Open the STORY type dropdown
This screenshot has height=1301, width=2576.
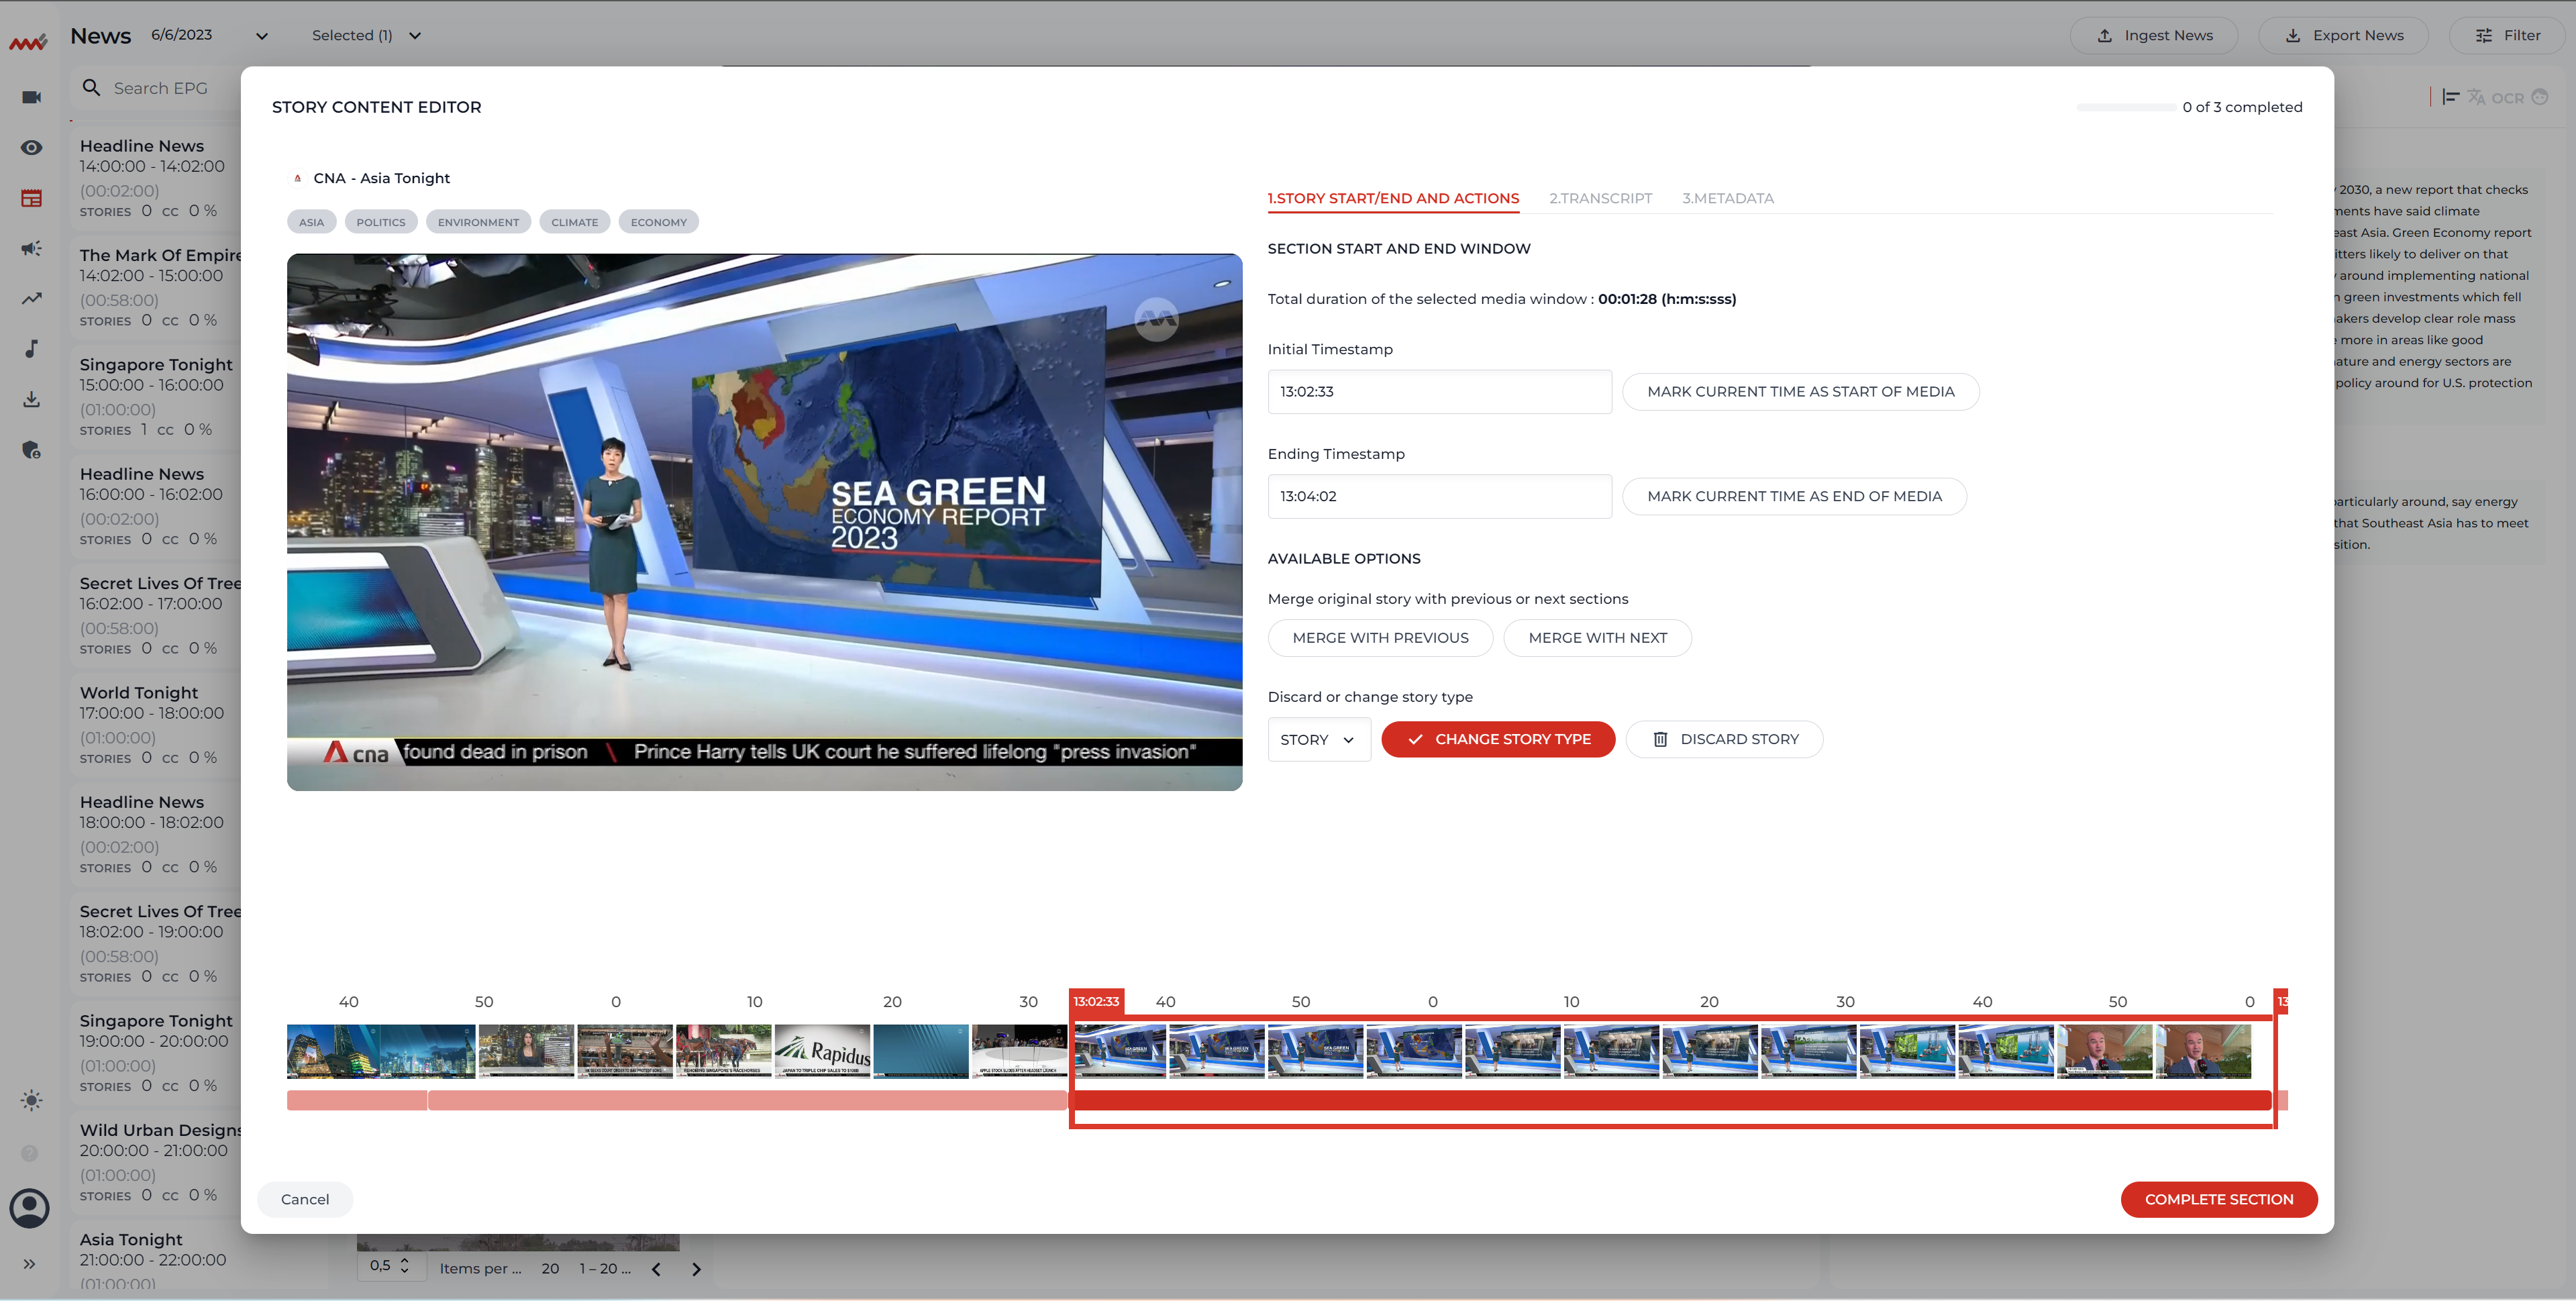[x=1318, y=740]
